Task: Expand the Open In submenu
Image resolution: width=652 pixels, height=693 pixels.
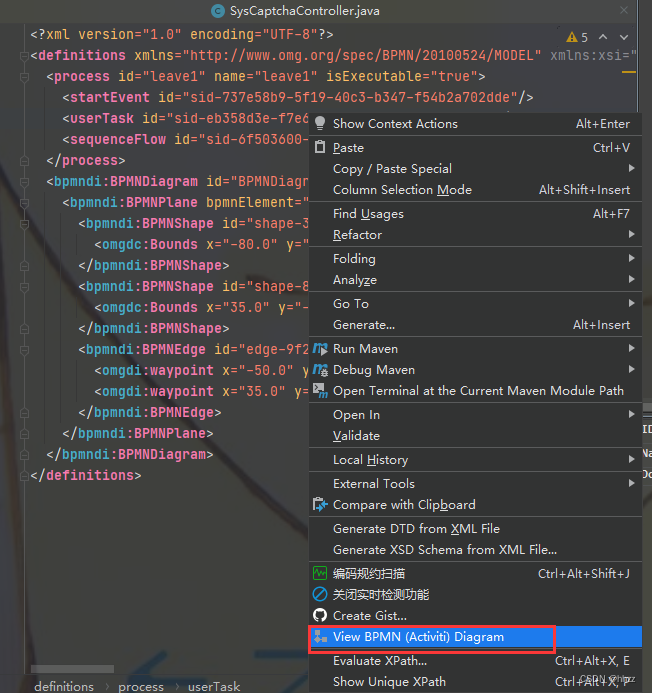Action: pyautogui.click(x=475, y=415)
